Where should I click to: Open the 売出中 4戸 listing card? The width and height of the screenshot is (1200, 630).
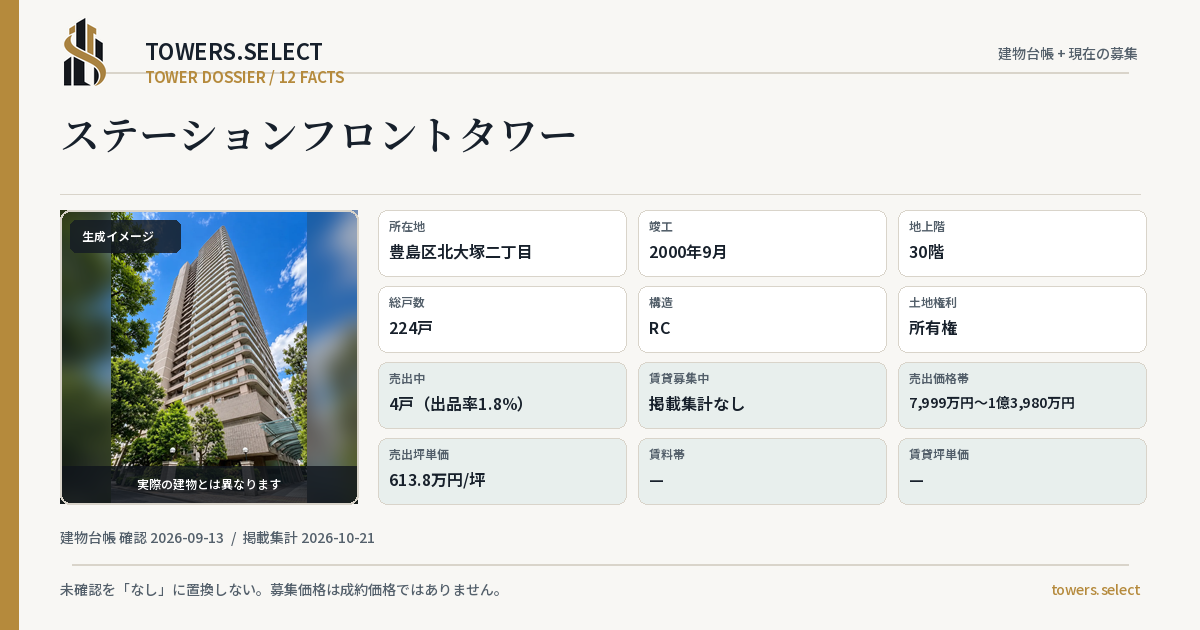point(502,395)
